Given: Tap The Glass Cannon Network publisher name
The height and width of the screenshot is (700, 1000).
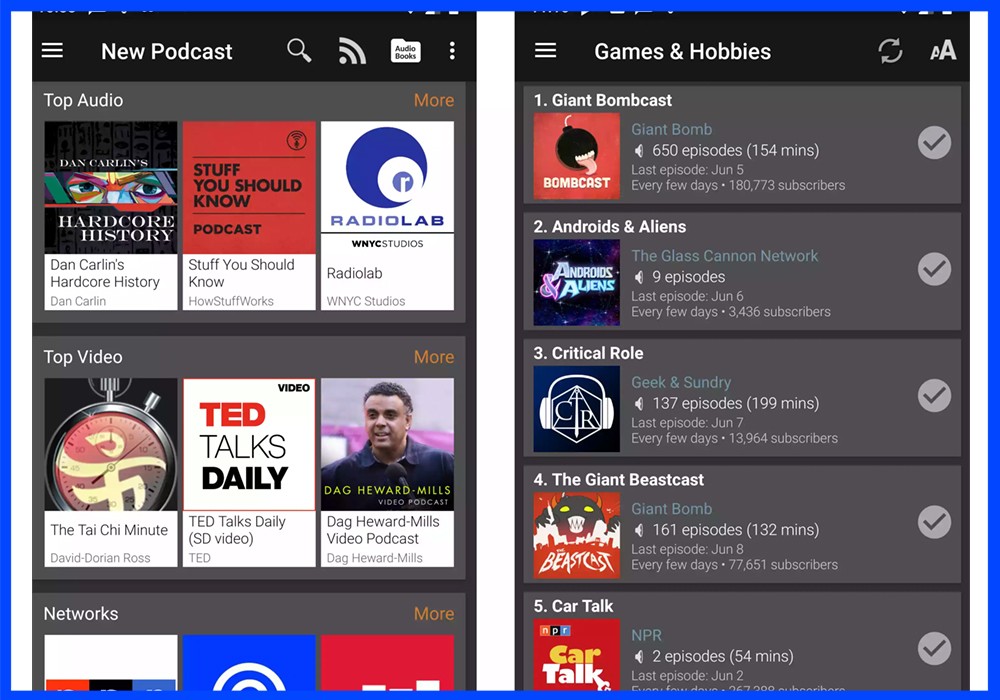Looking at the screenshot, I should pyautogui.click(x=724, y=256).
